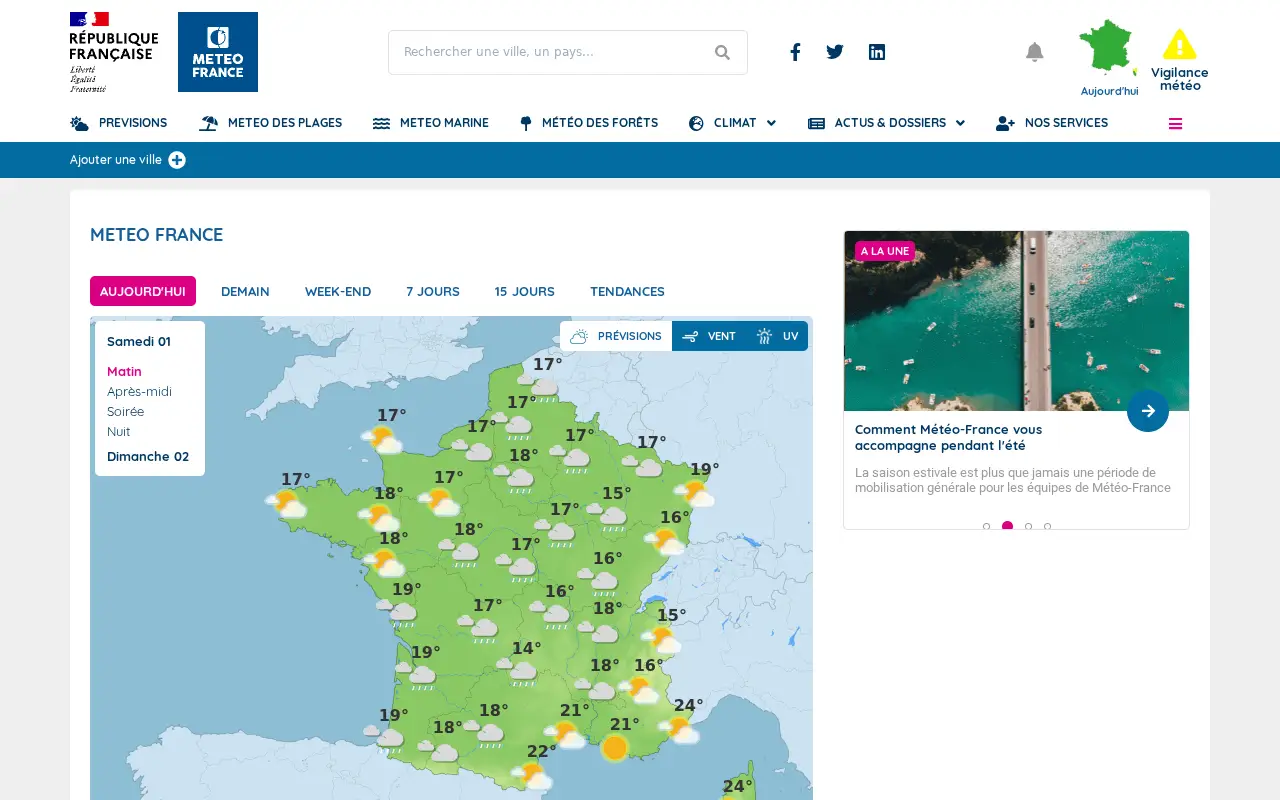
Task: Click the notification bell icon
Action: click(x=1035, y=52)
